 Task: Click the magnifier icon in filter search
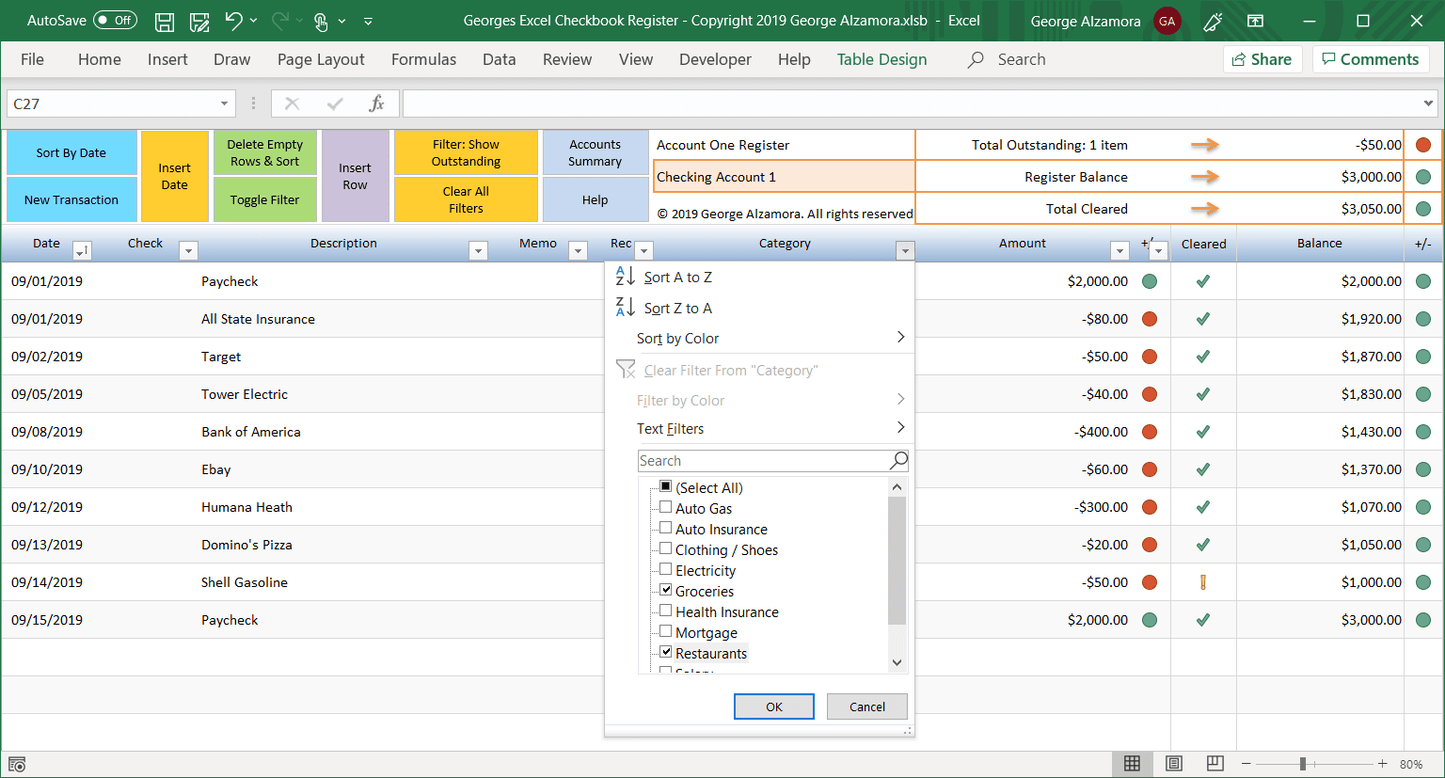pyautogui.click(x=898, y=461)
